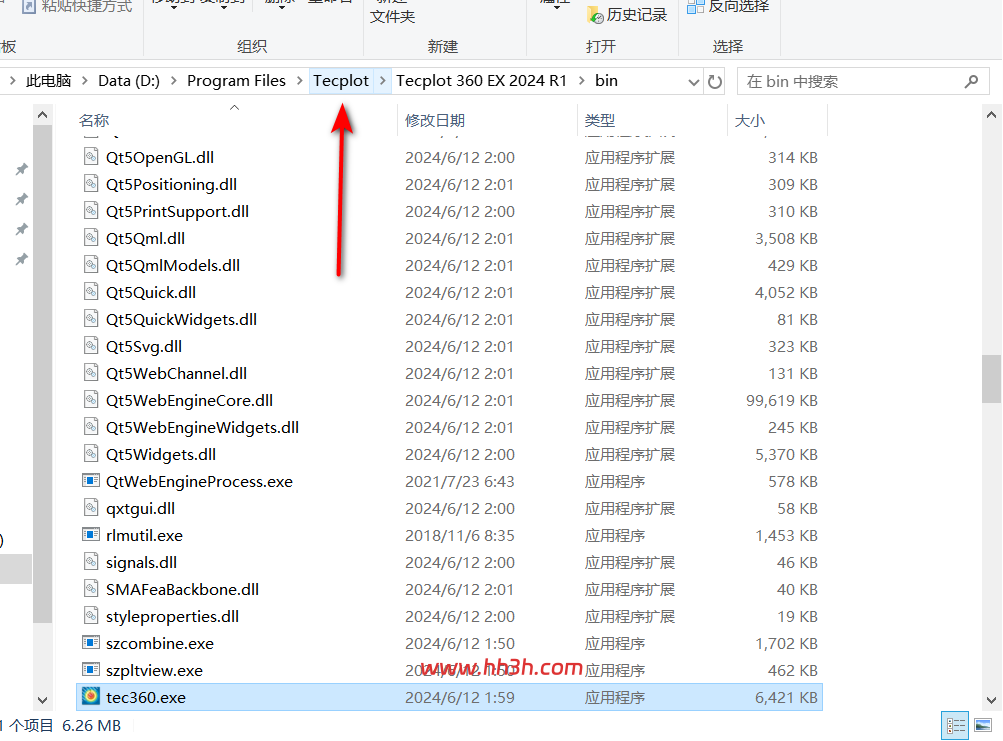This screenshot has height=741, width=1003.
Task: Click the Qt5Widgets.dll file icon
Action: click(x=91, y=454)
